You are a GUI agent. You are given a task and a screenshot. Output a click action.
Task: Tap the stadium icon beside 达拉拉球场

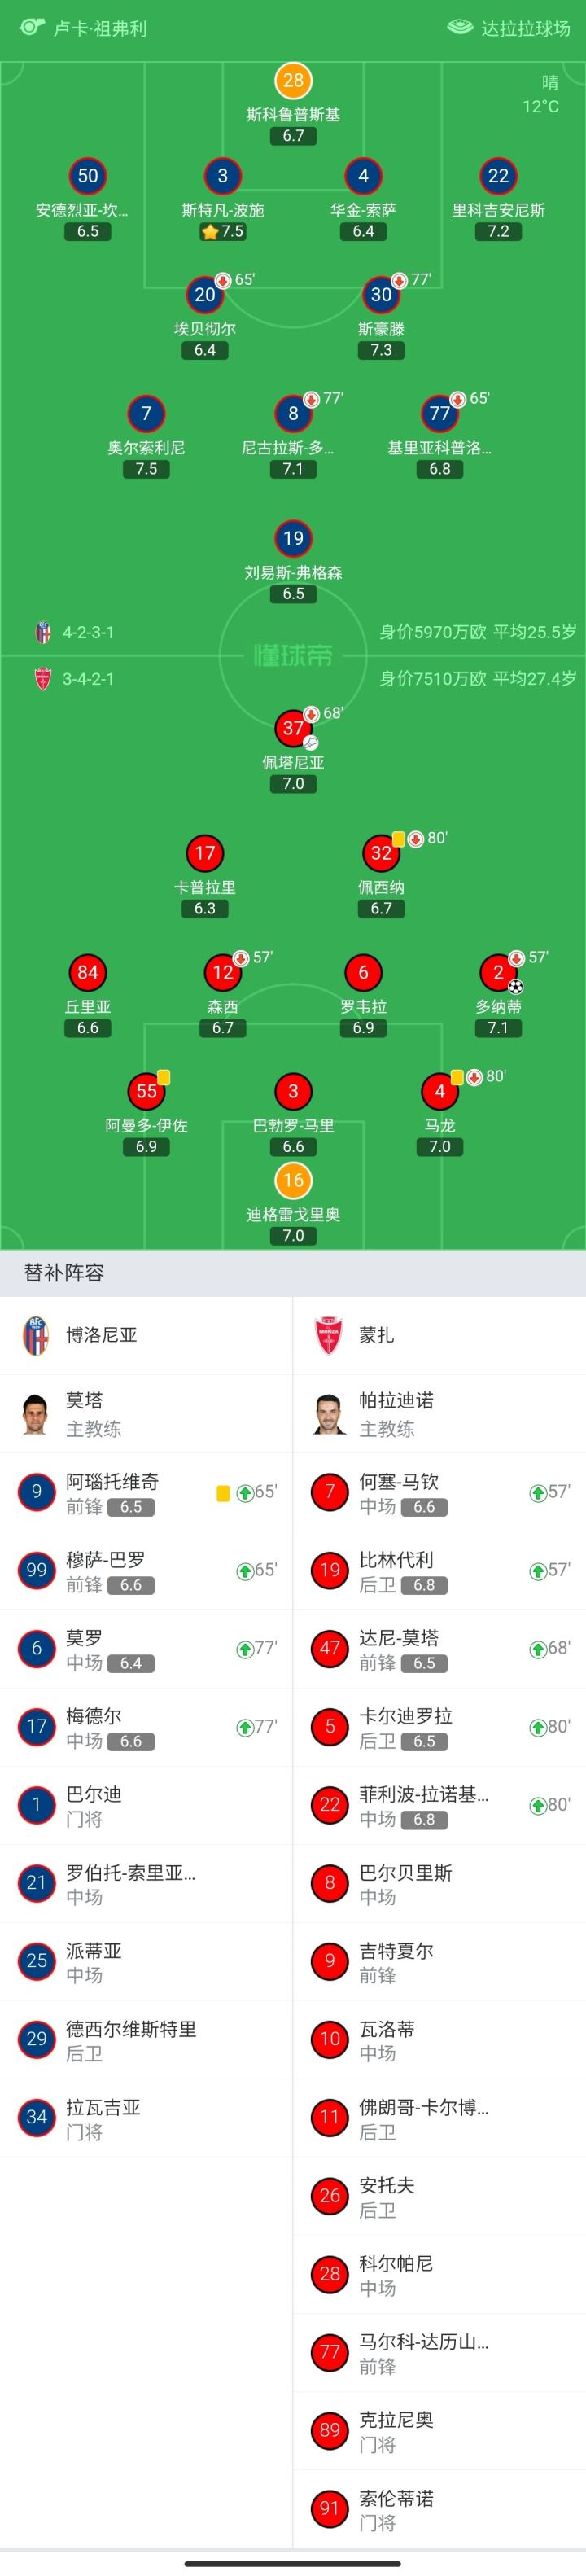pos(459,27)
